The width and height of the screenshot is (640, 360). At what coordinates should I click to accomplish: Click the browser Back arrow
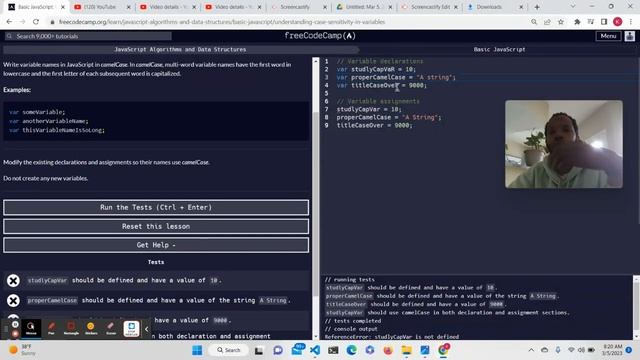click(x=9, y=22)
